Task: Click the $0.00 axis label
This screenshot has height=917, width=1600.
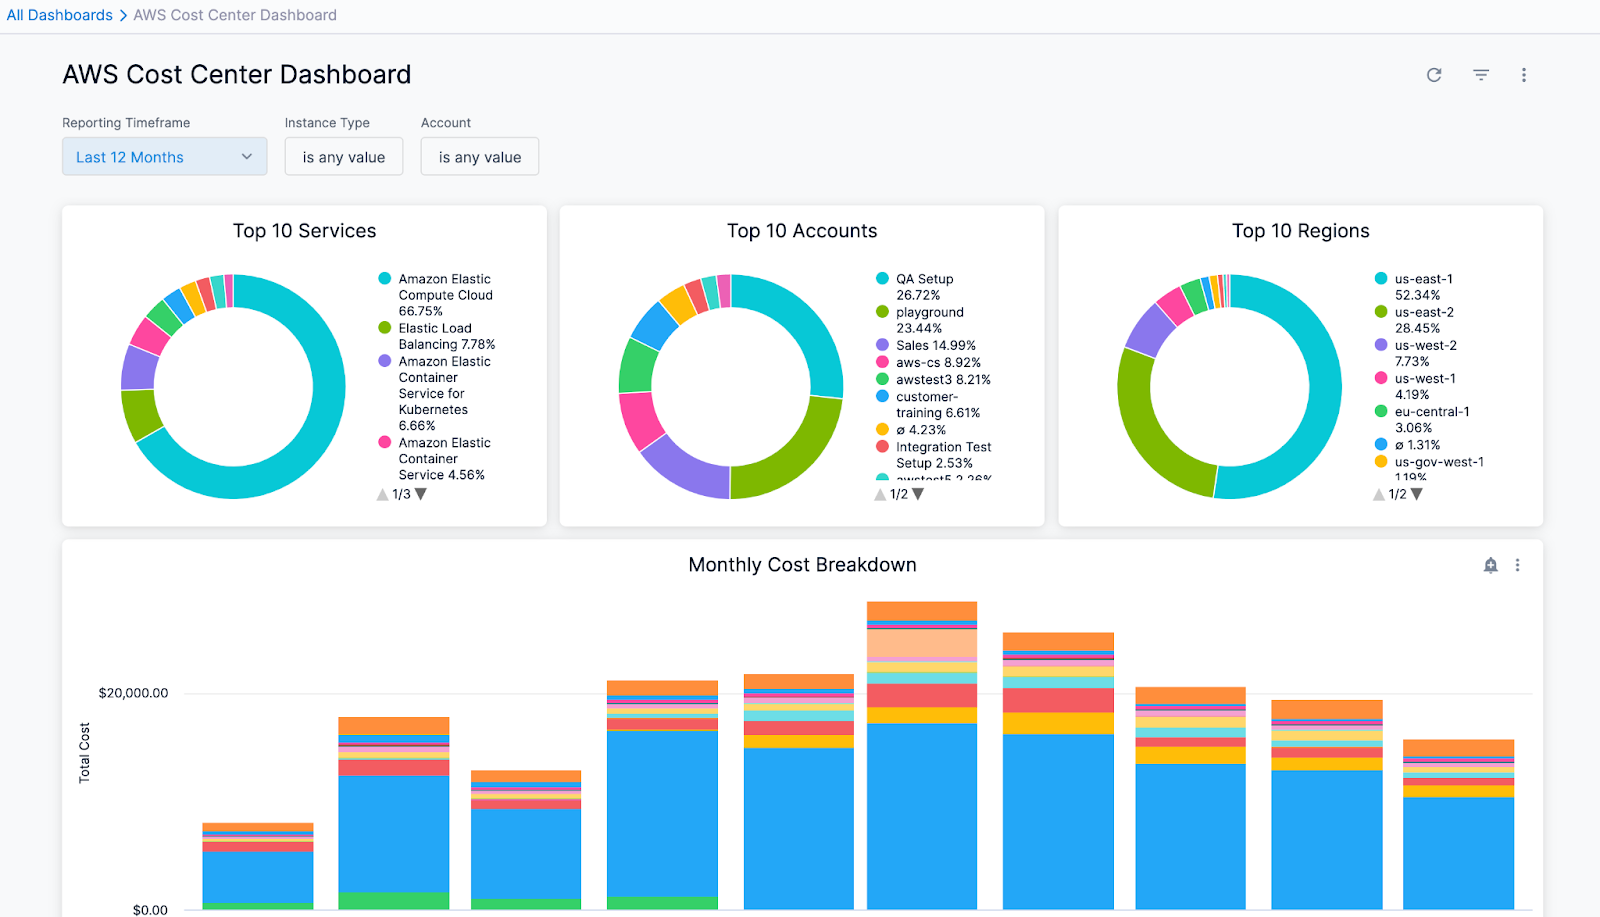Action: tap(150, 909)
